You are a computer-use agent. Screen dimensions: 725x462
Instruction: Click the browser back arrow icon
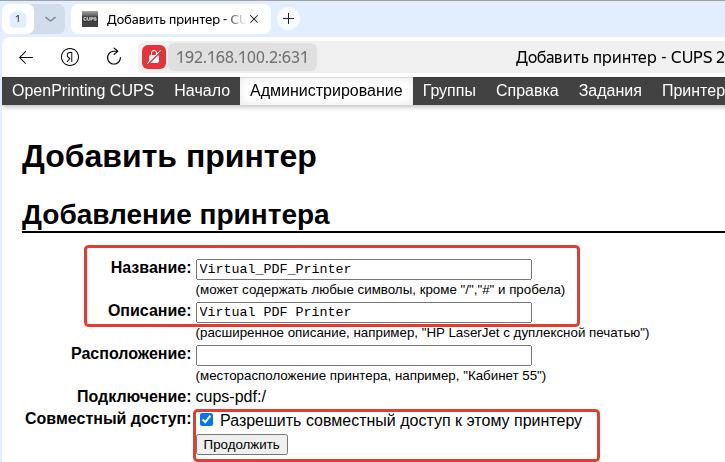(x=26, y=57)
